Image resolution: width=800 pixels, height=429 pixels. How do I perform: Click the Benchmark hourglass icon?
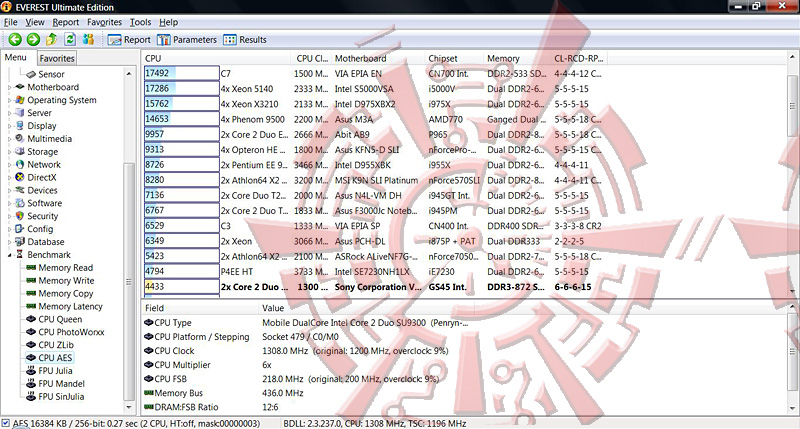[x=20, y=254]
